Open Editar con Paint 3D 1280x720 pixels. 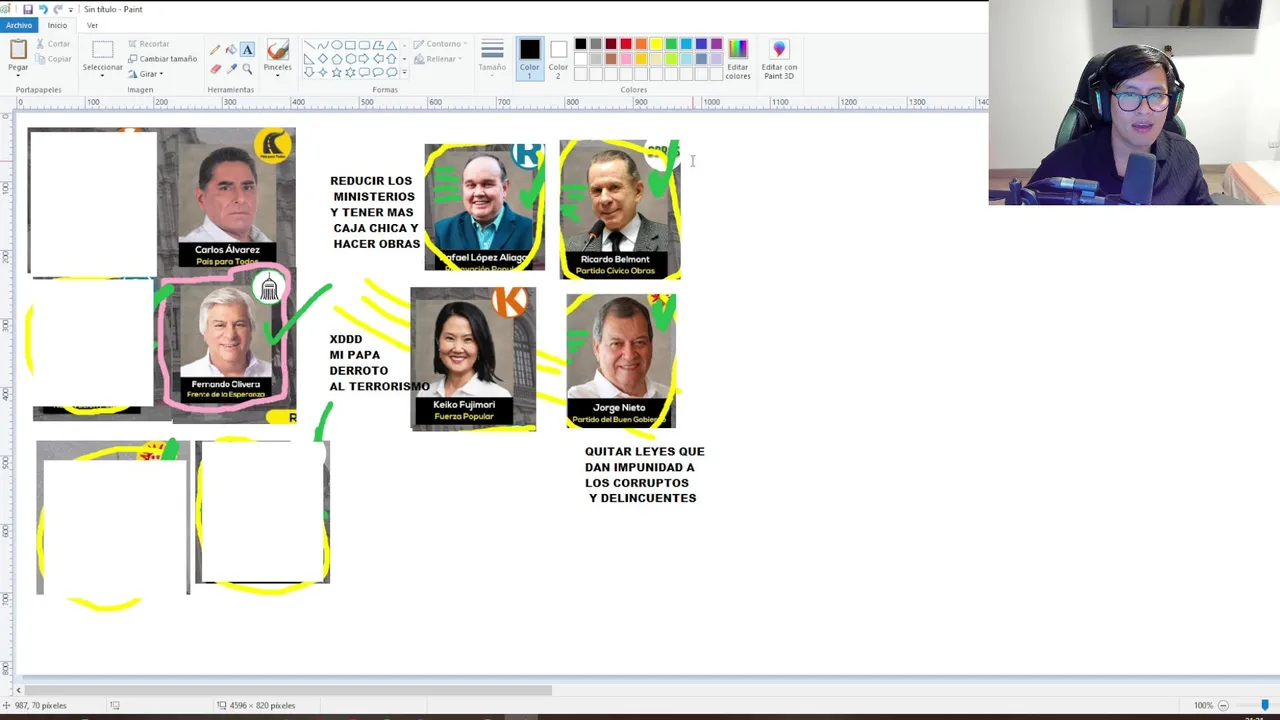click(779, 60)
